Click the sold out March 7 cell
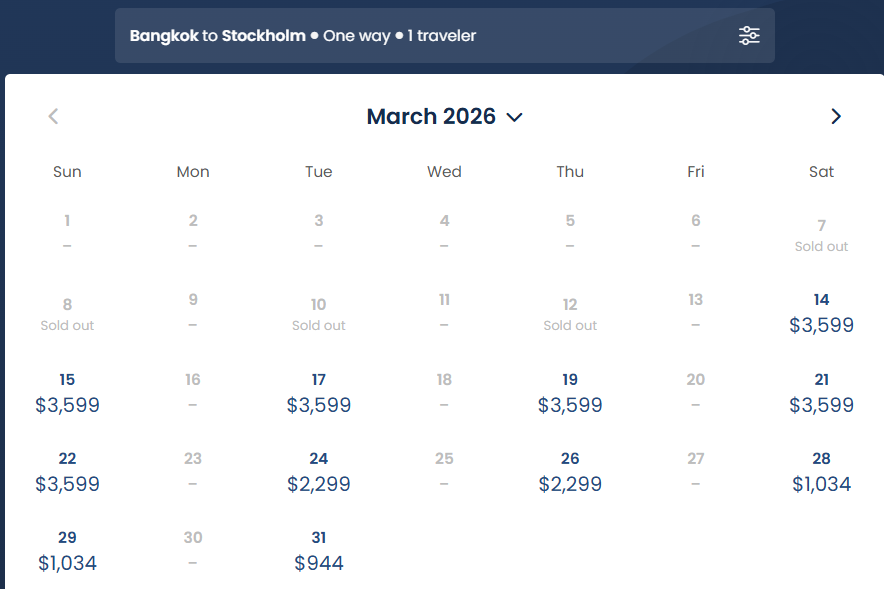This screenshot has height=589, width=884. [821, 234]
